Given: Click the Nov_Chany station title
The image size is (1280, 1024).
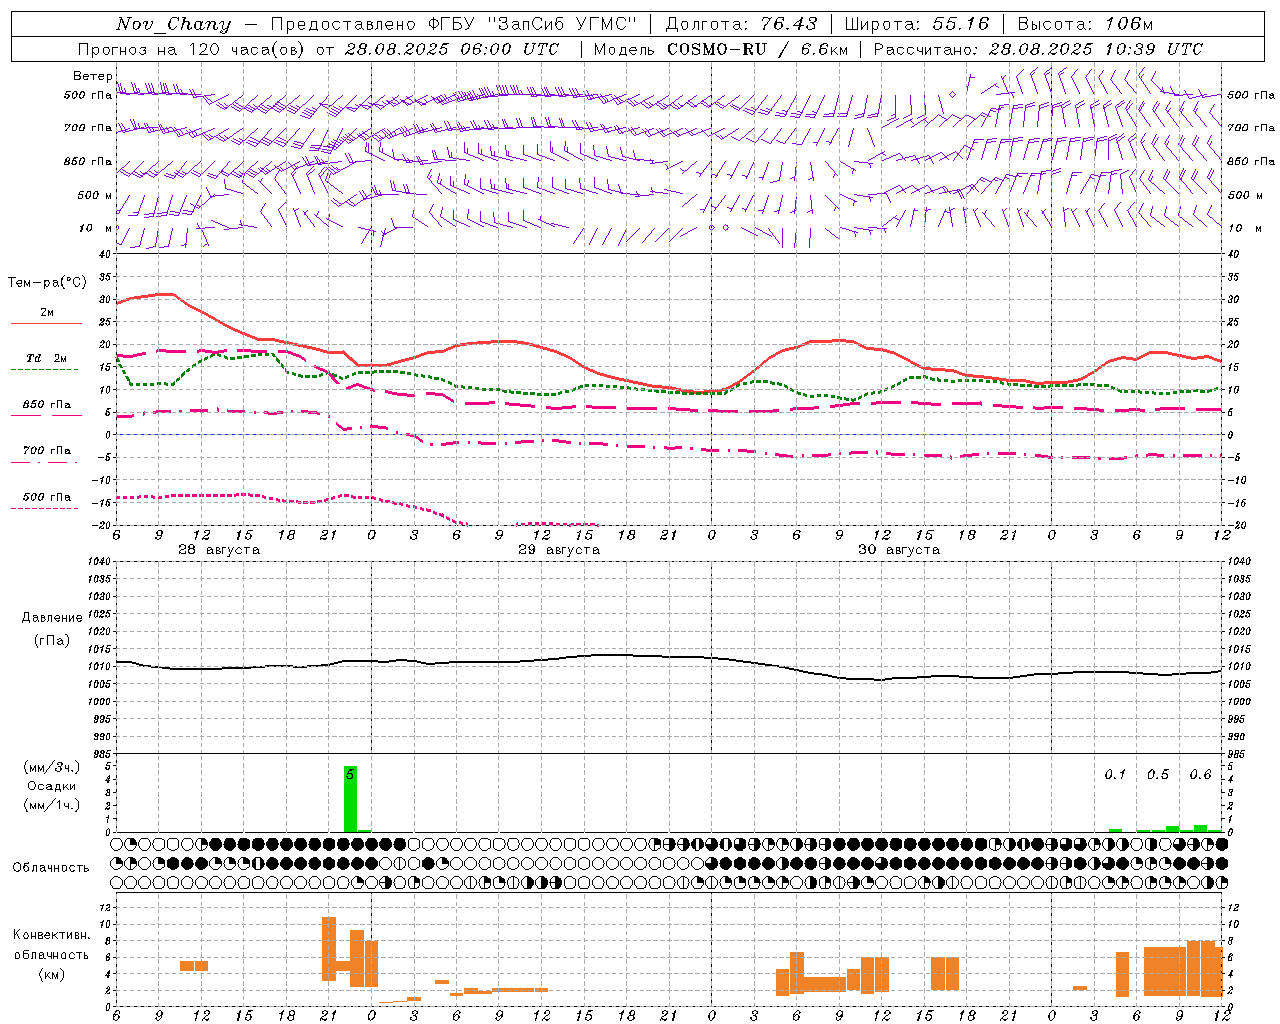Looking at the screenshot, I should pyautogui.click(x=173, y=24).
